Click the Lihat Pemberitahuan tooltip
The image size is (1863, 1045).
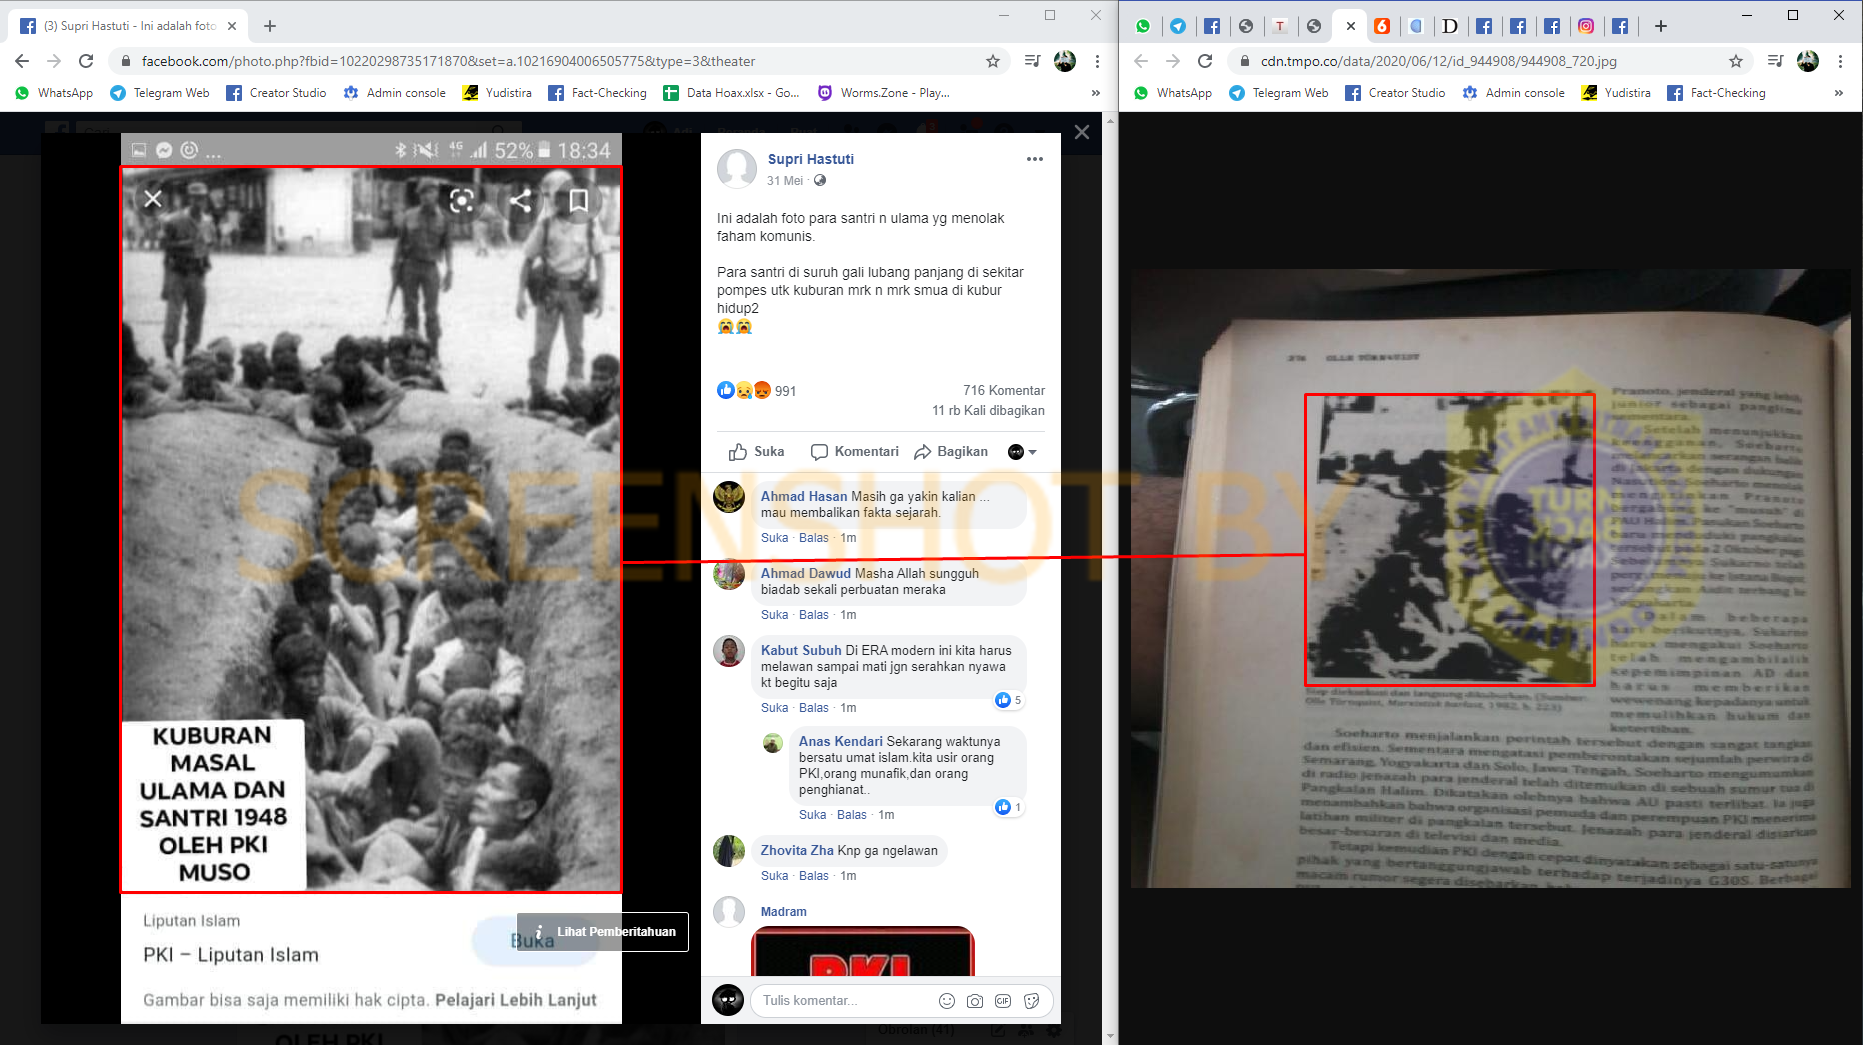tap(603, 932)
